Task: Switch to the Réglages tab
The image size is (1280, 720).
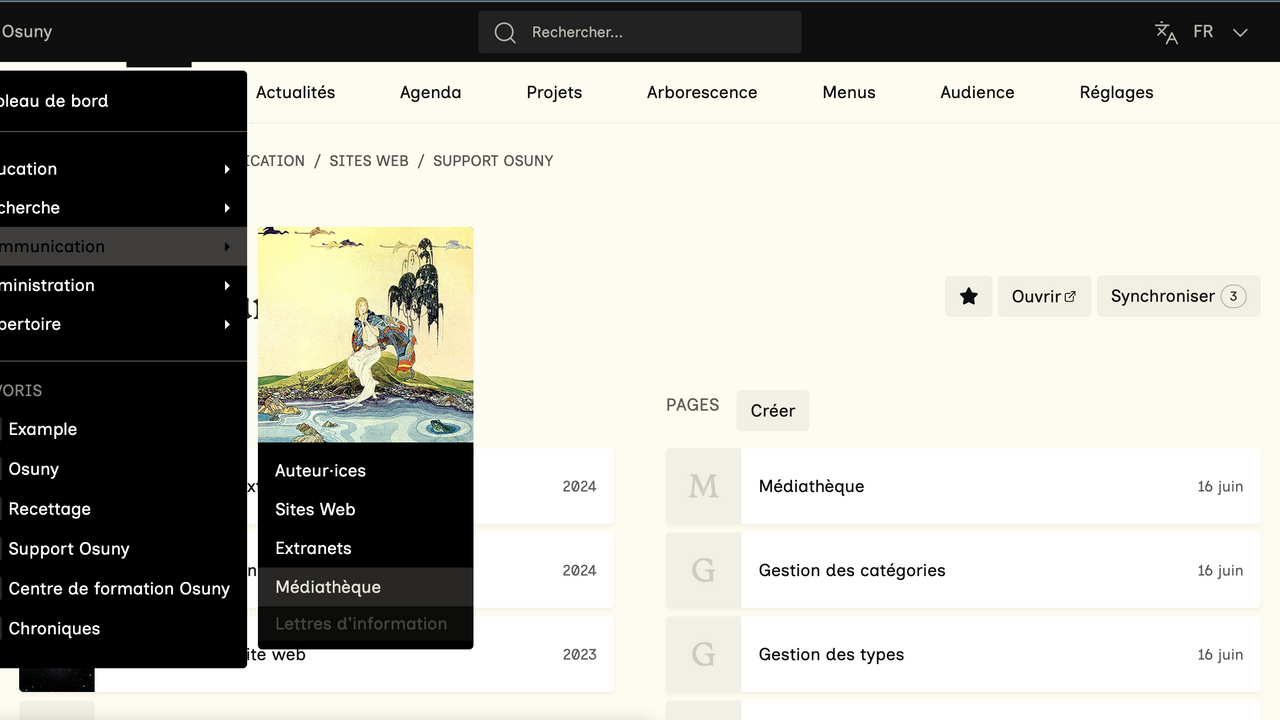Action: [x=1116, y=92]
